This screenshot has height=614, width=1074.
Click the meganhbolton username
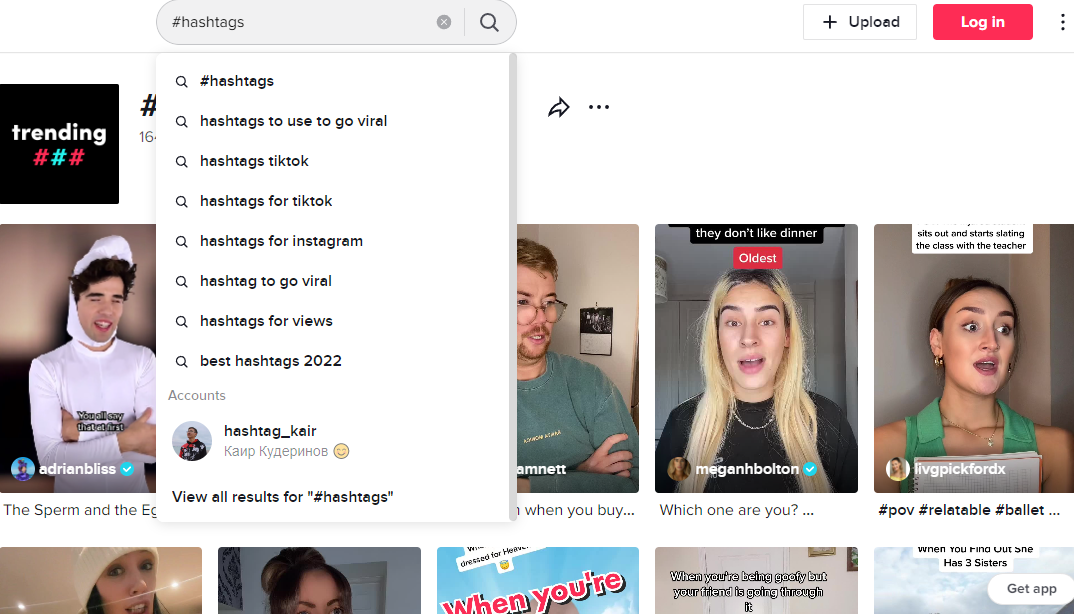[x=747, y=469]
